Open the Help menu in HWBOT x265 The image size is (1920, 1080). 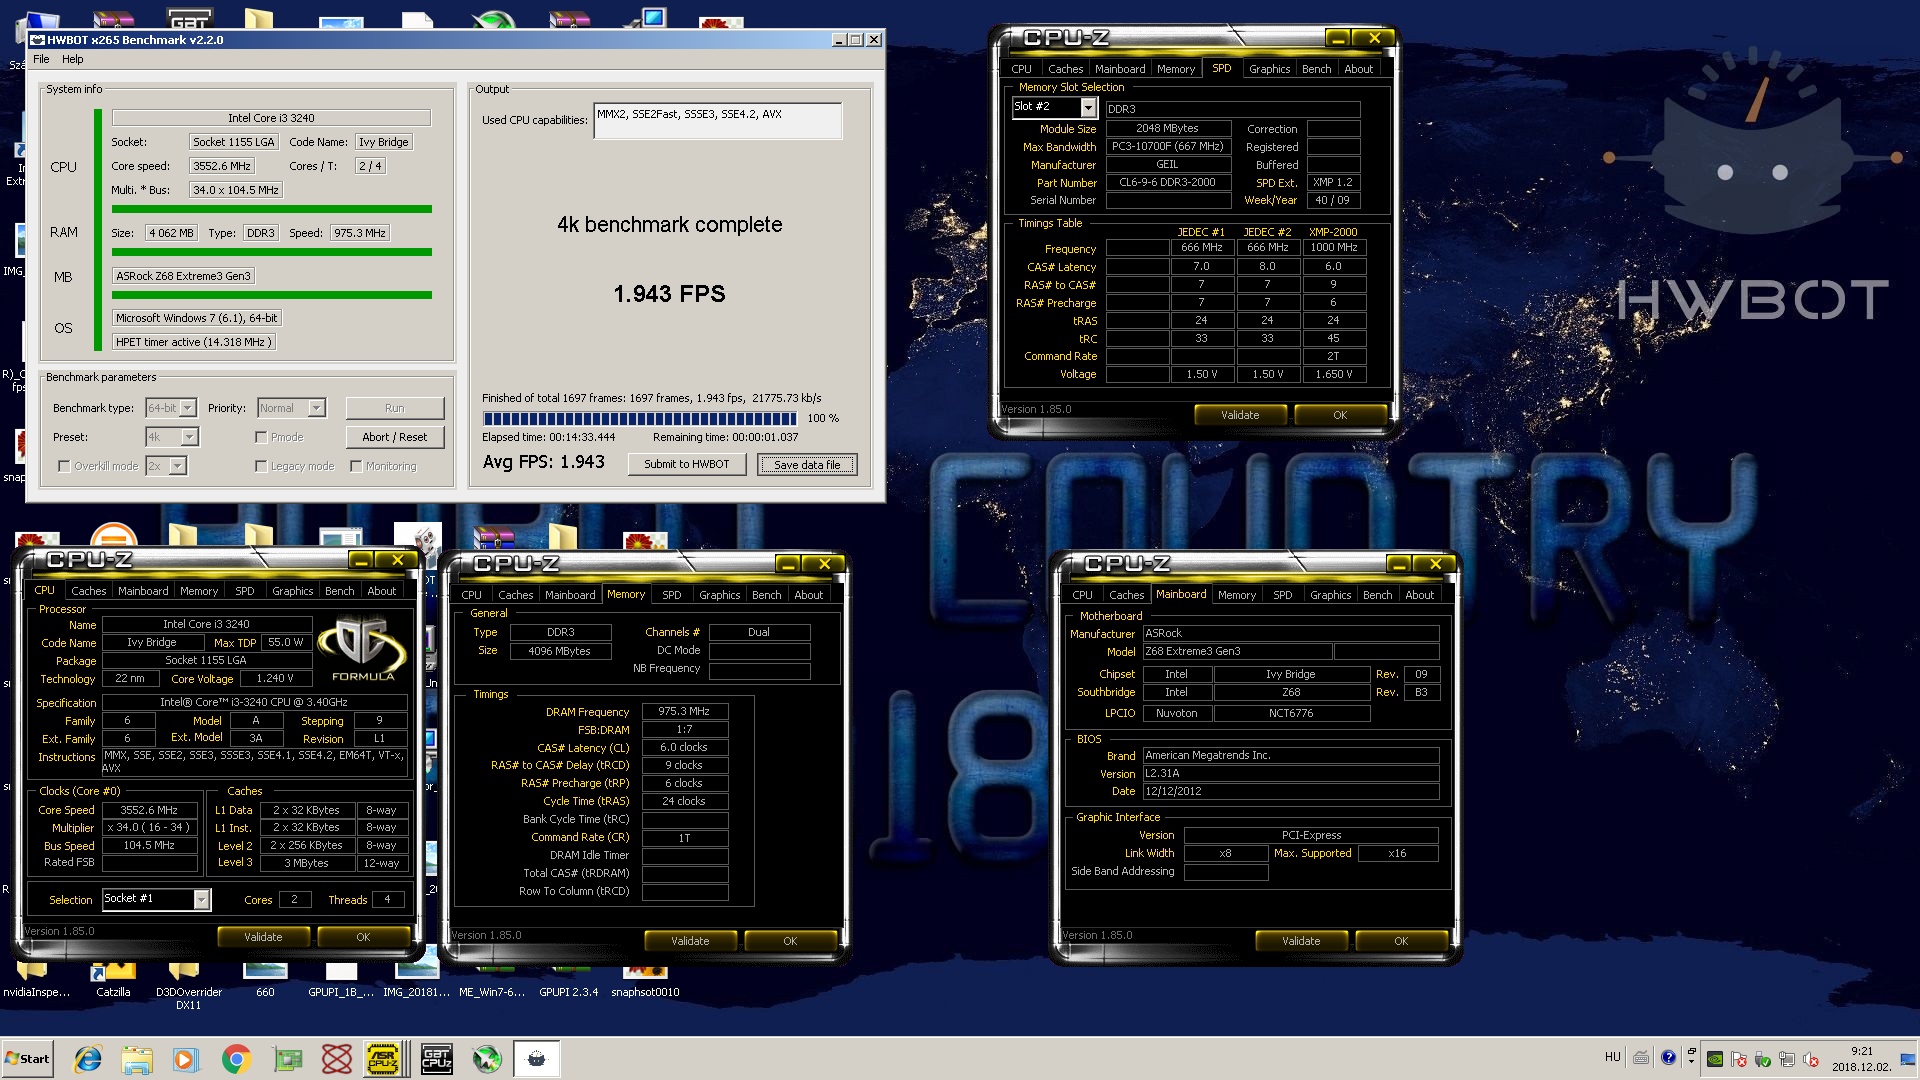(73, 59)
